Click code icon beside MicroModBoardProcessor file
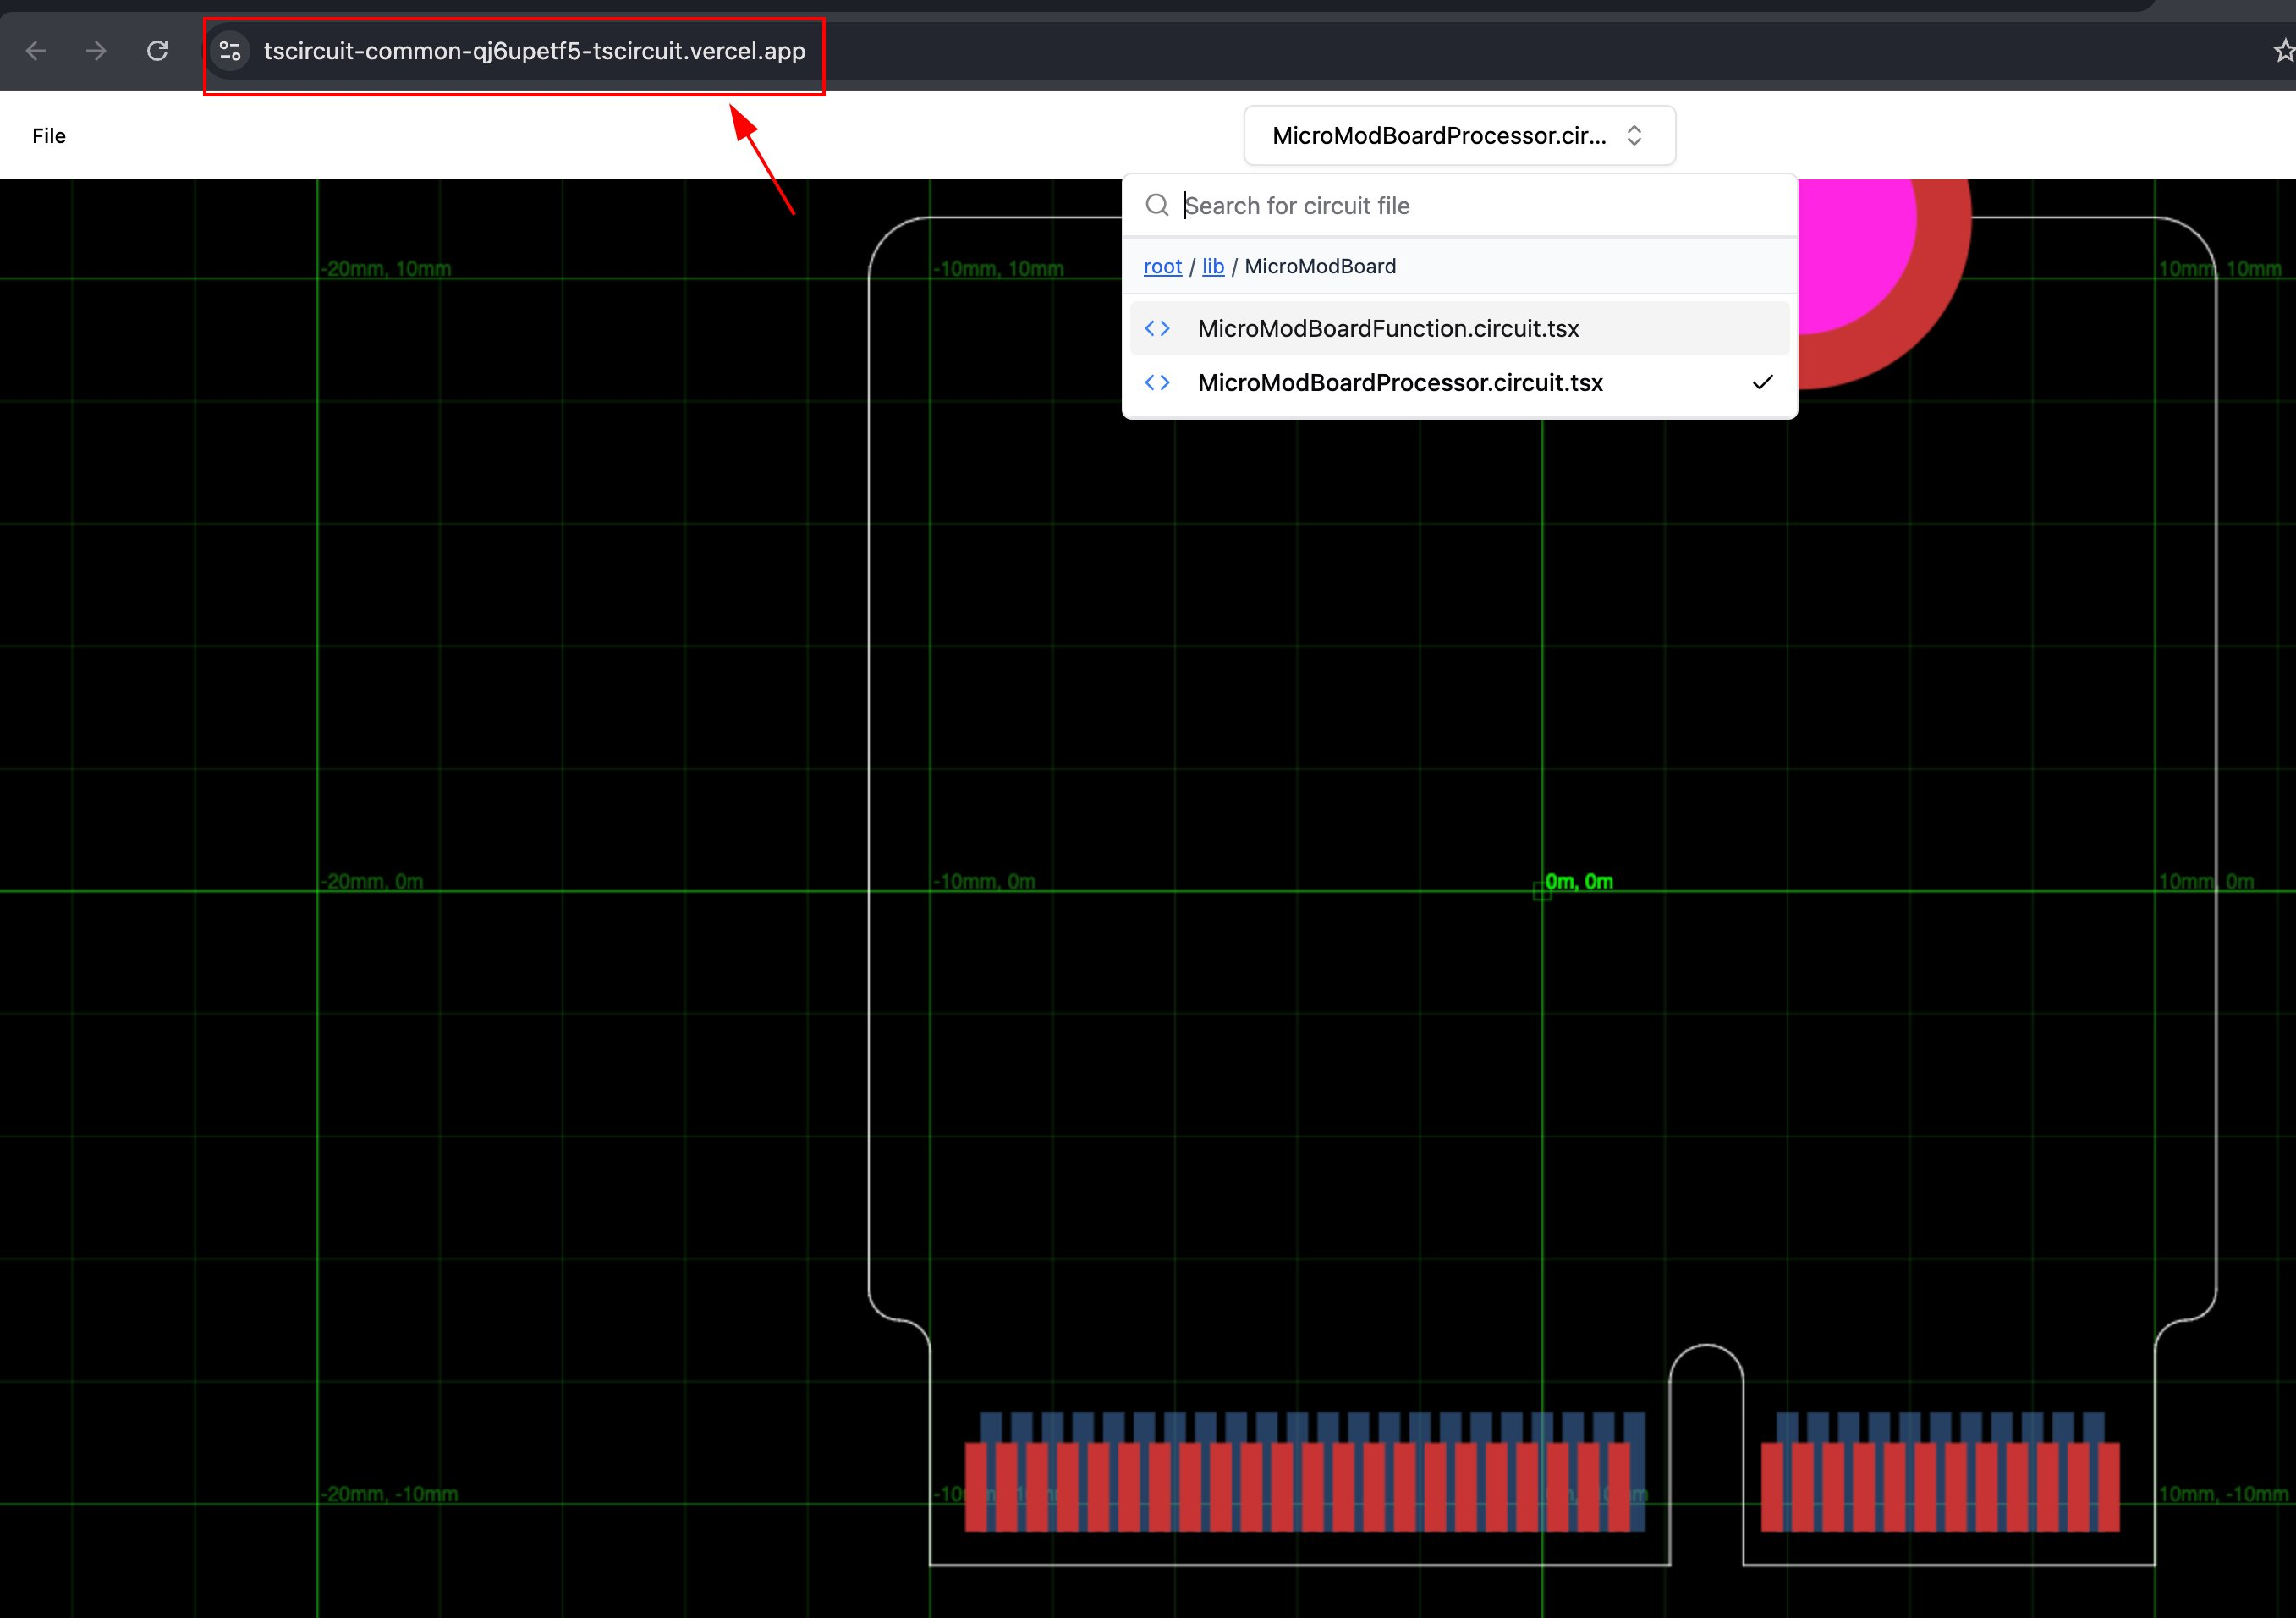This screenshot has width=2296, height=1618. (1157, 382)
